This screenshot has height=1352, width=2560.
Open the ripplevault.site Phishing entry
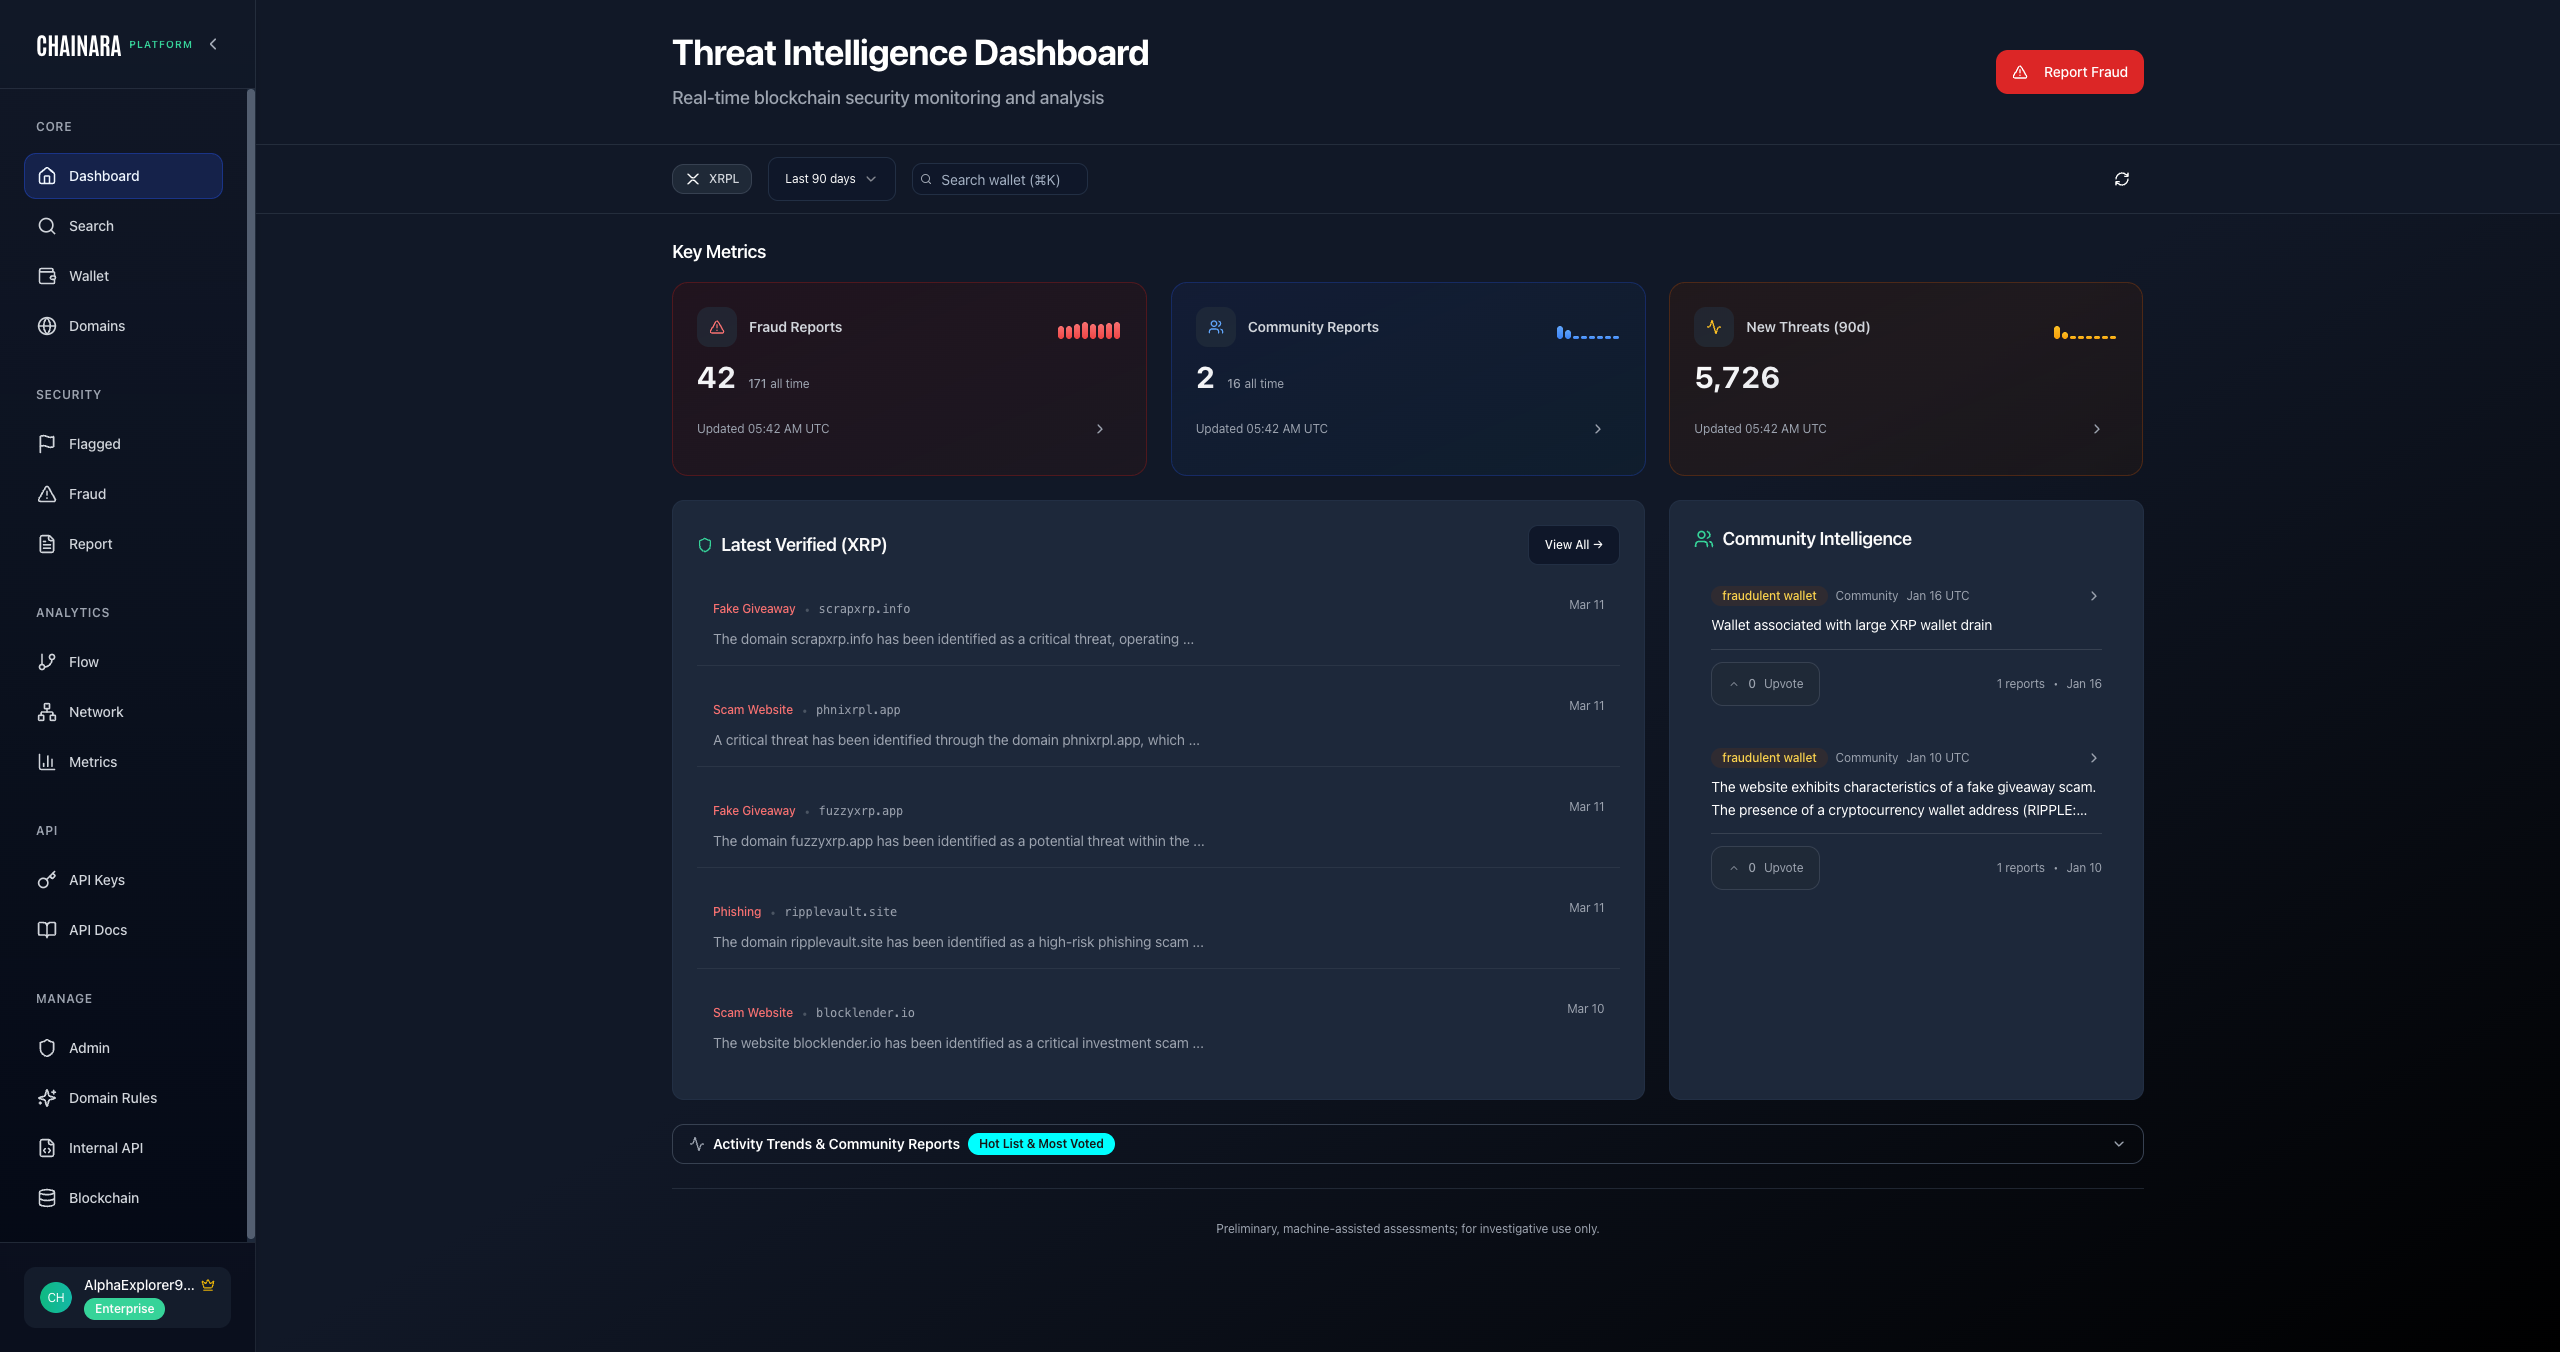[x=1158, y=927]
